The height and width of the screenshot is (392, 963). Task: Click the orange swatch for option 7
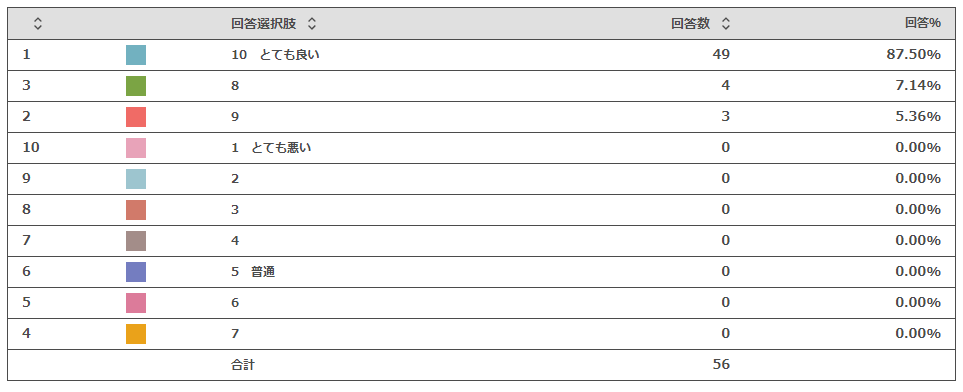point(136,334)
